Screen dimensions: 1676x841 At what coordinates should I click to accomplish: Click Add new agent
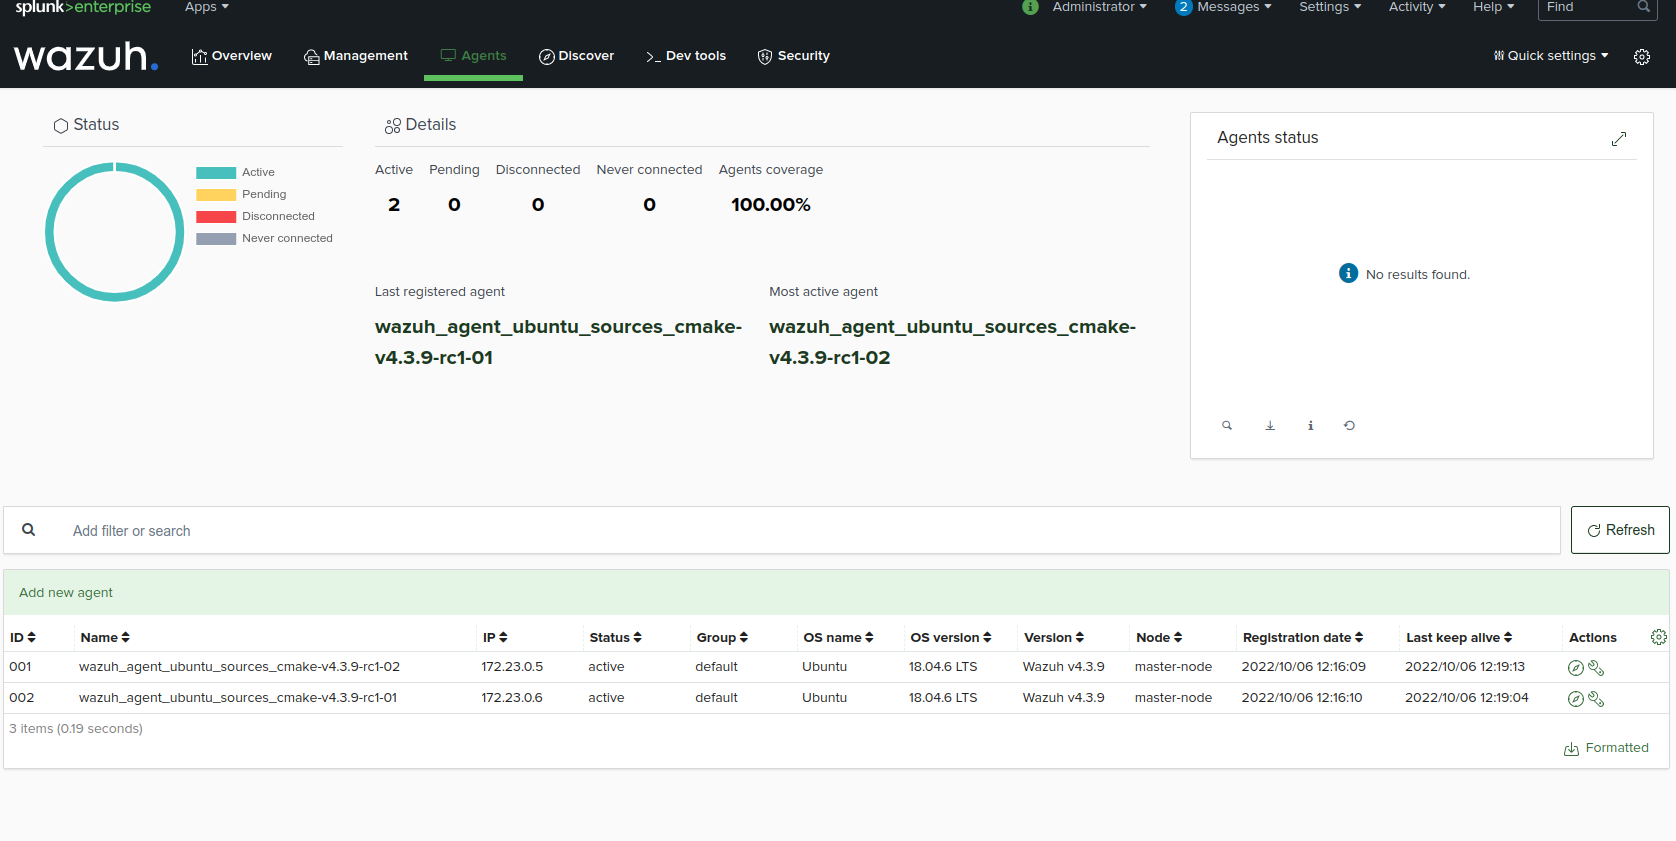pos(66,593)
